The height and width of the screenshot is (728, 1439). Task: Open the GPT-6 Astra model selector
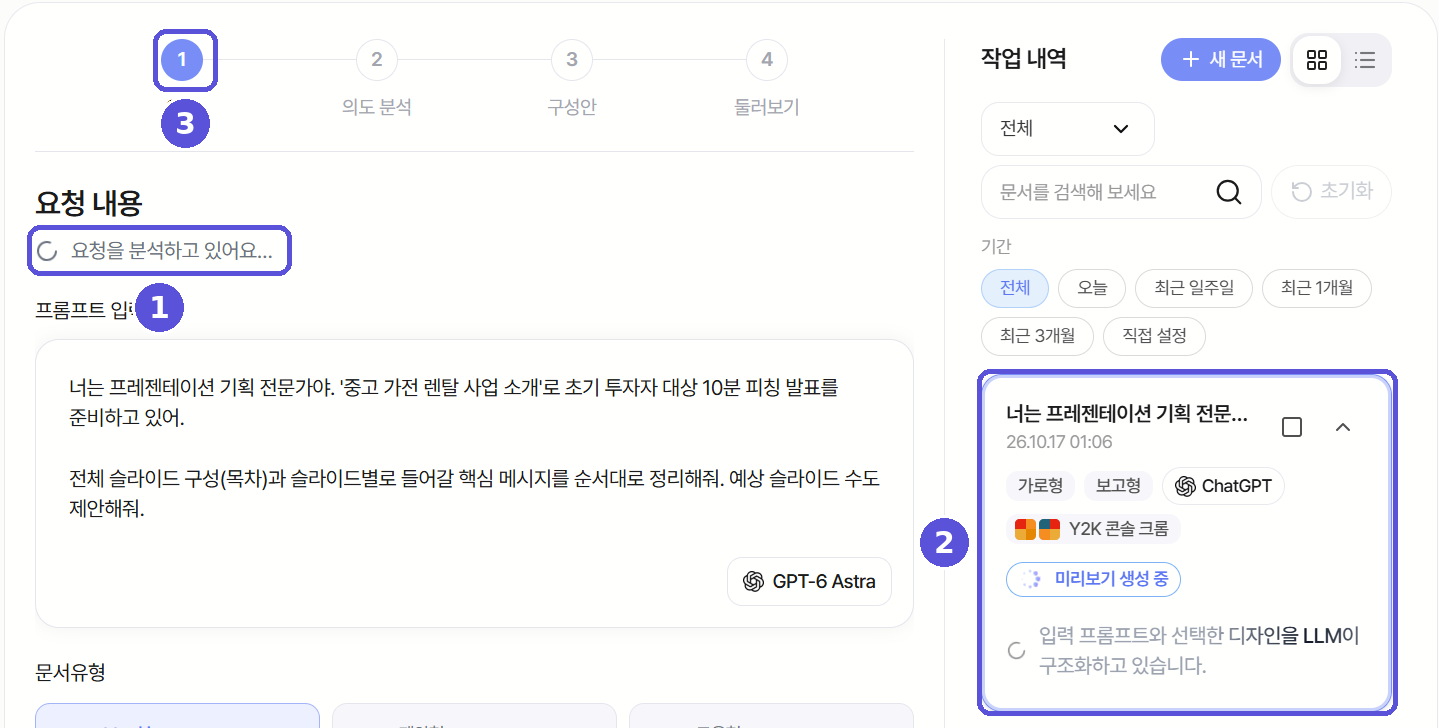pyautogui.click(x=809, y=581)
